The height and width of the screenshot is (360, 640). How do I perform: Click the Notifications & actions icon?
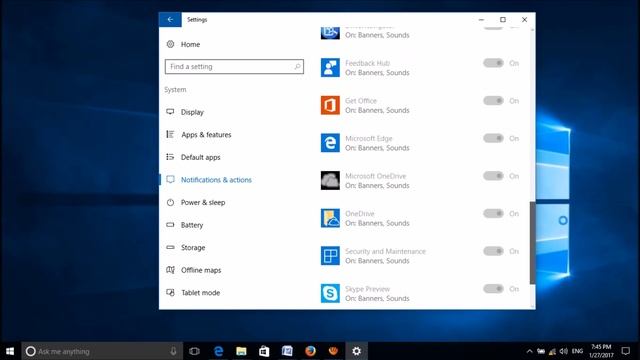tap(170, 180)
